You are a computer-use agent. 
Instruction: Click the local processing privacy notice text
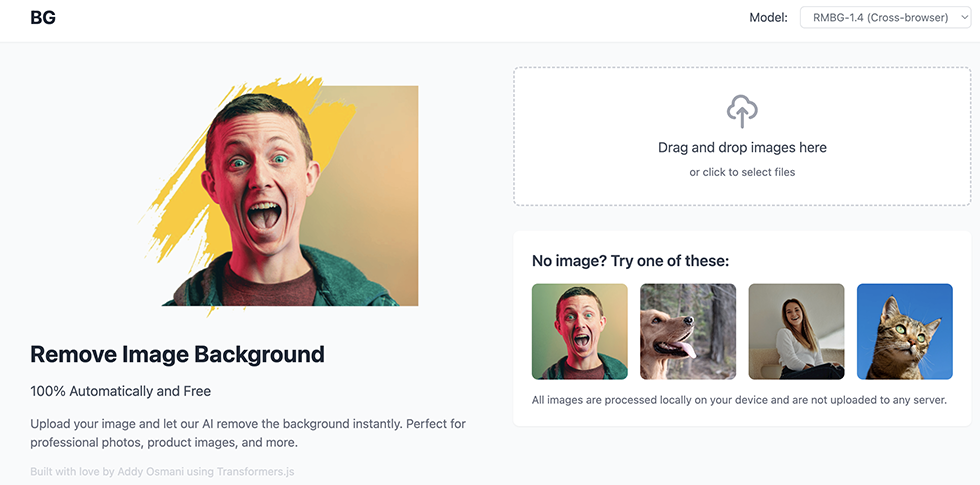pyautogui.click(x=739, y=400)
